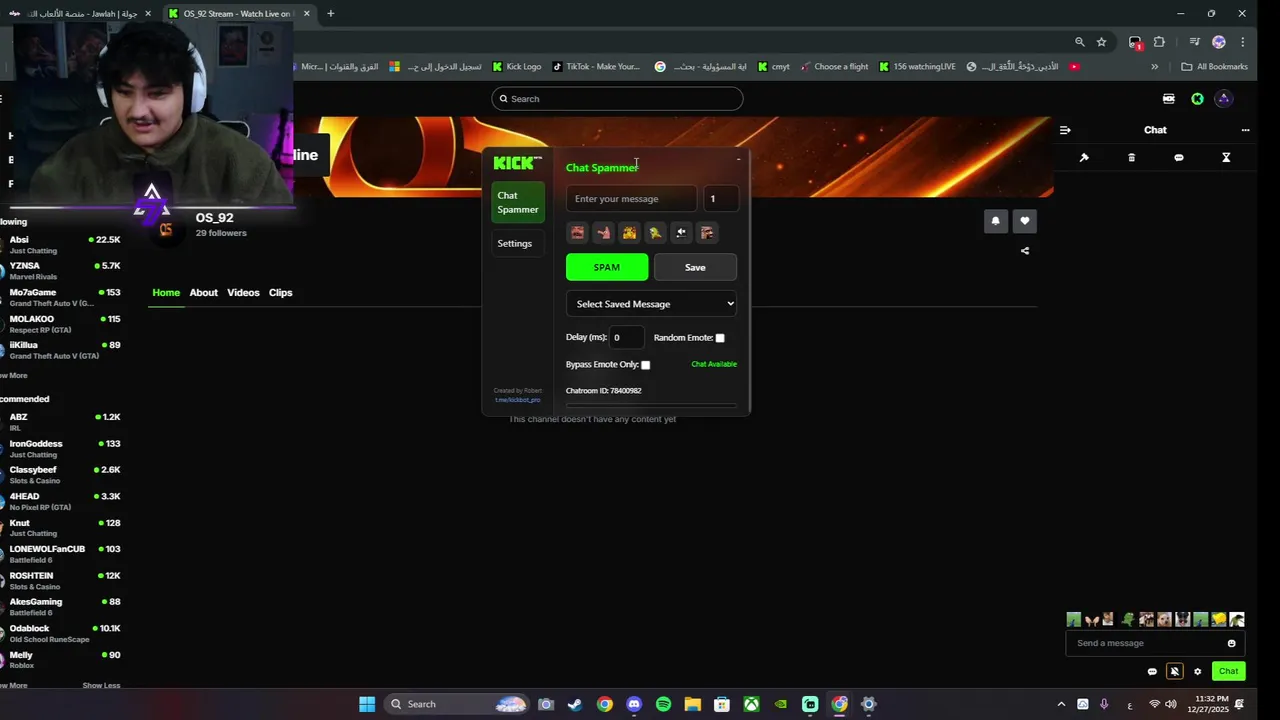
Task: Select the Home channel tab
Action: point(166,293)
